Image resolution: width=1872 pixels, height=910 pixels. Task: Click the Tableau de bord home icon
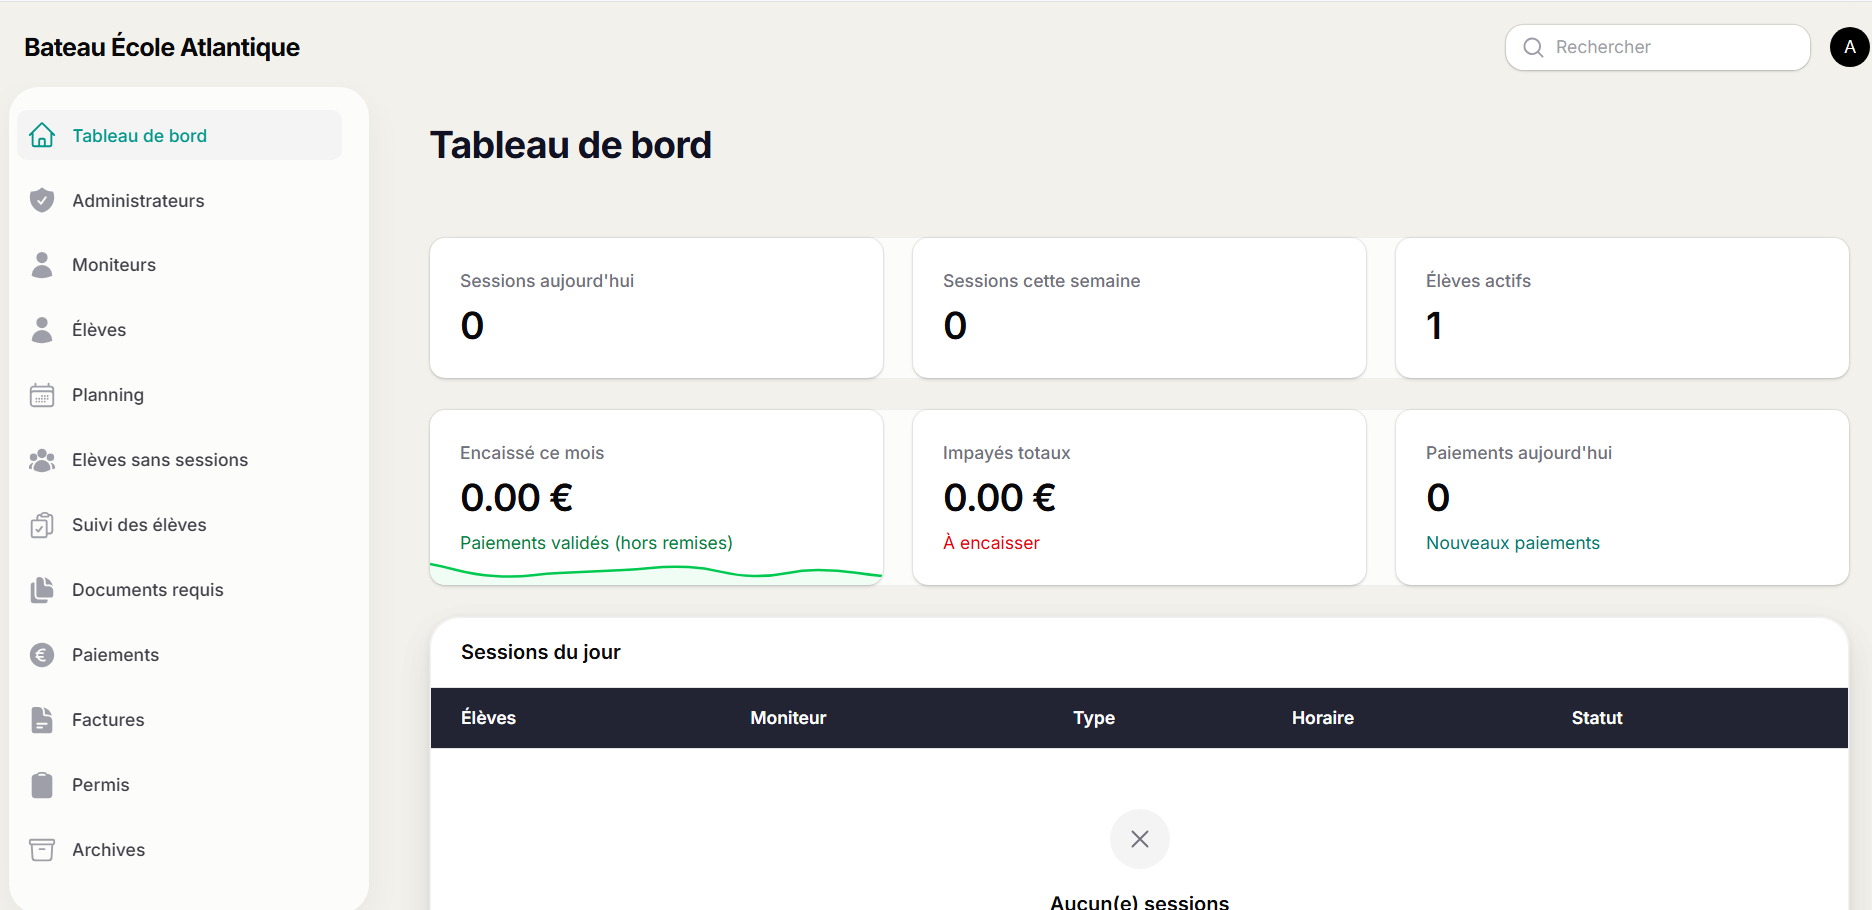click(42, 135)
